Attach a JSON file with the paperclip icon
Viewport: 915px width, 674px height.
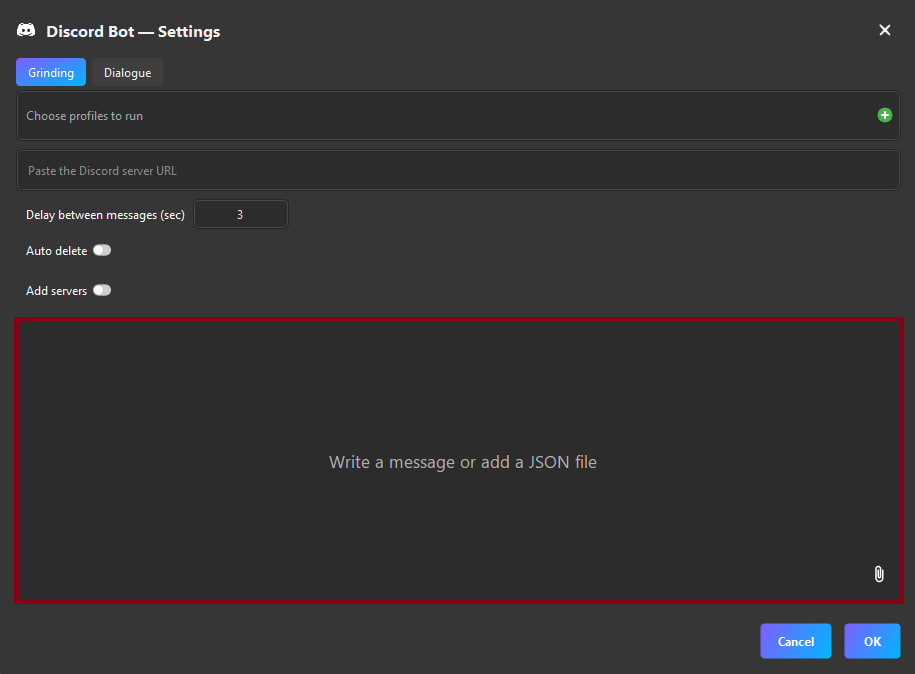(878, 573)
